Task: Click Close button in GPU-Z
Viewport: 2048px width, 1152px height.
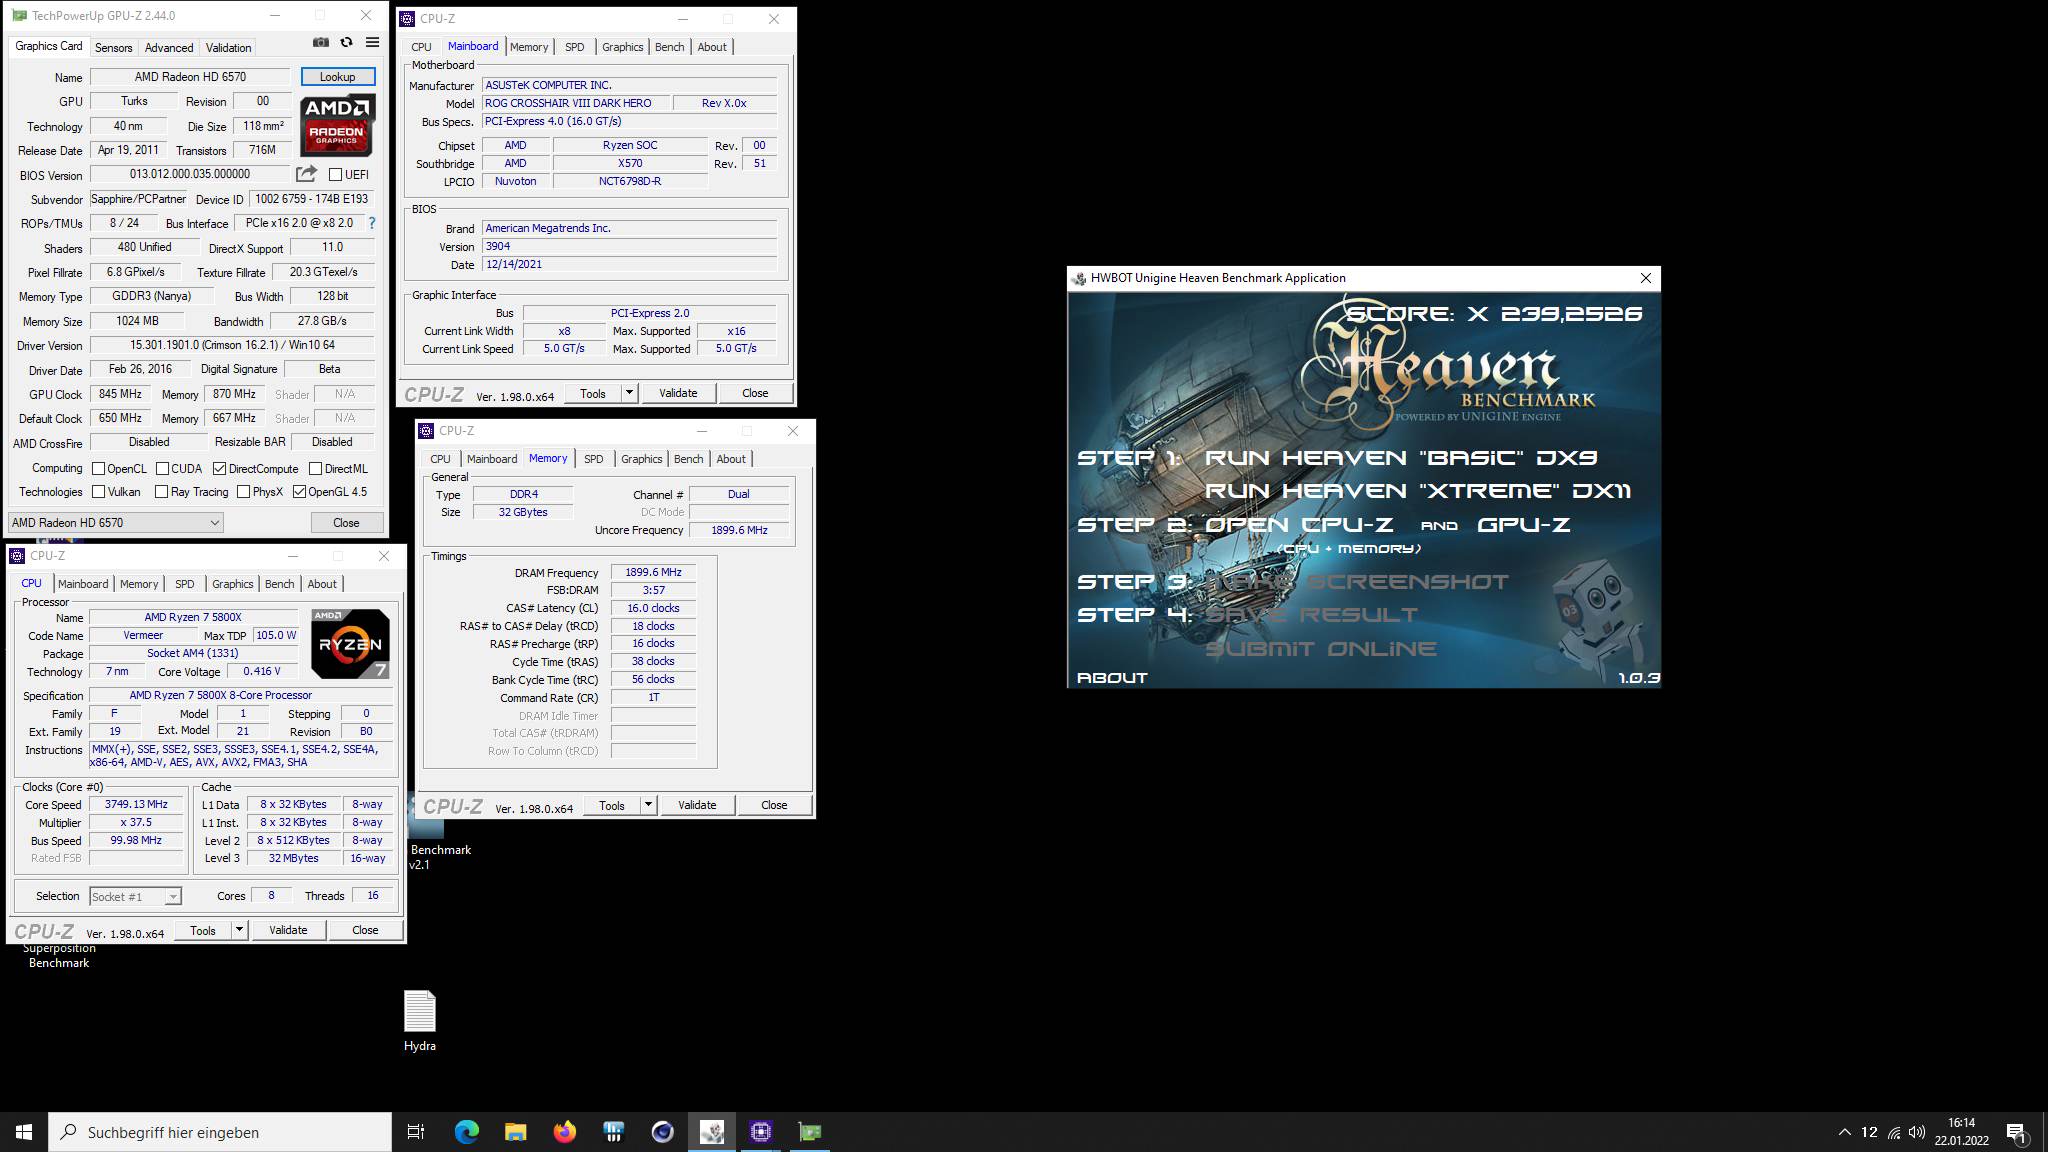Action: [x=346, y=523]
